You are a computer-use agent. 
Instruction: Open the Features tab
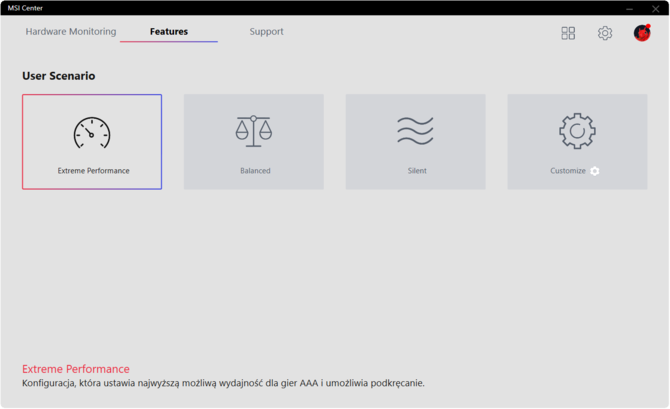169,32
